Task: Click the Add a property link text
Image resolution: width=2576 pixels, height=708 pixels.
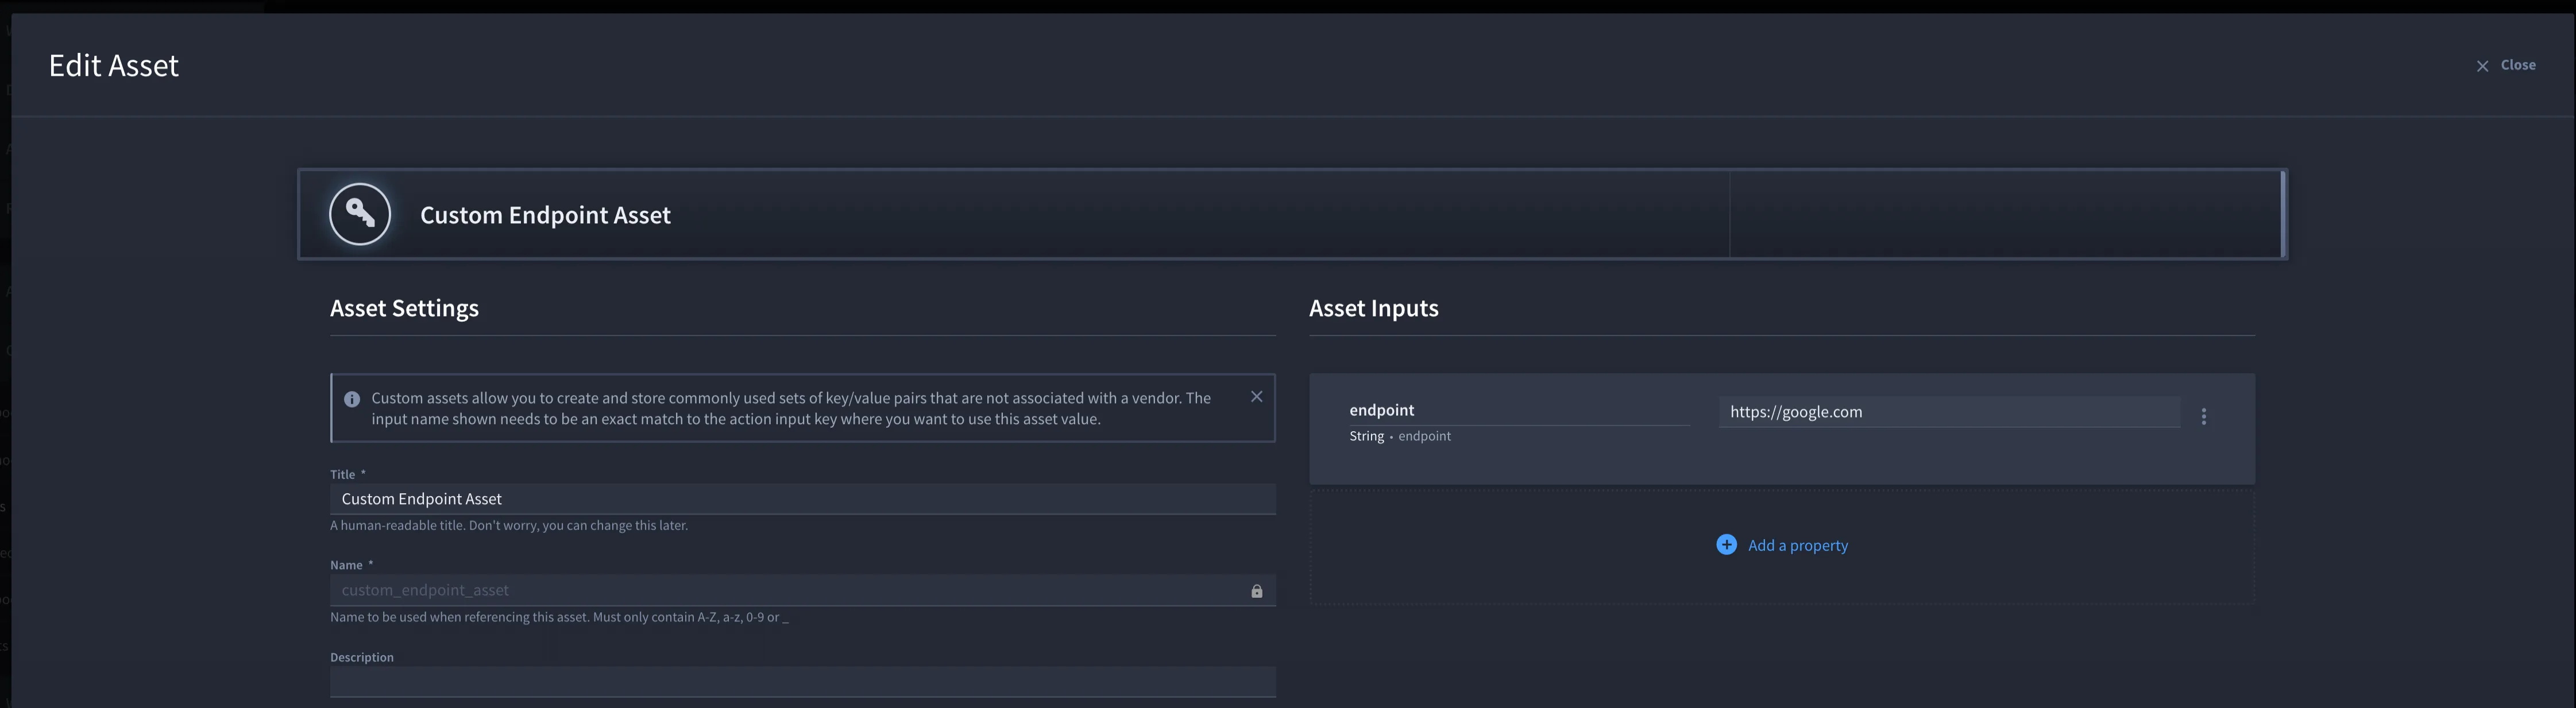Action: pos(1797,545)
